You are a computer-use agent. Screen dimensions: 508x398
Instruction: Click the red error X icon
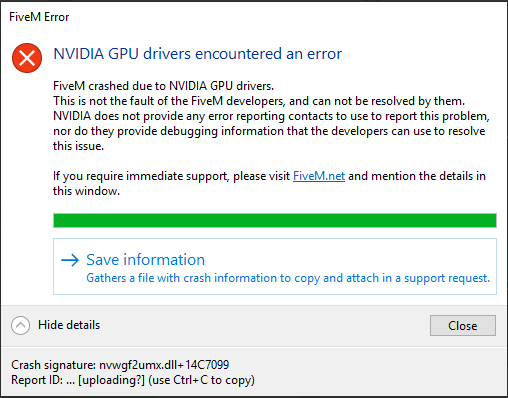pyautogui.click(x=27, y=58)
